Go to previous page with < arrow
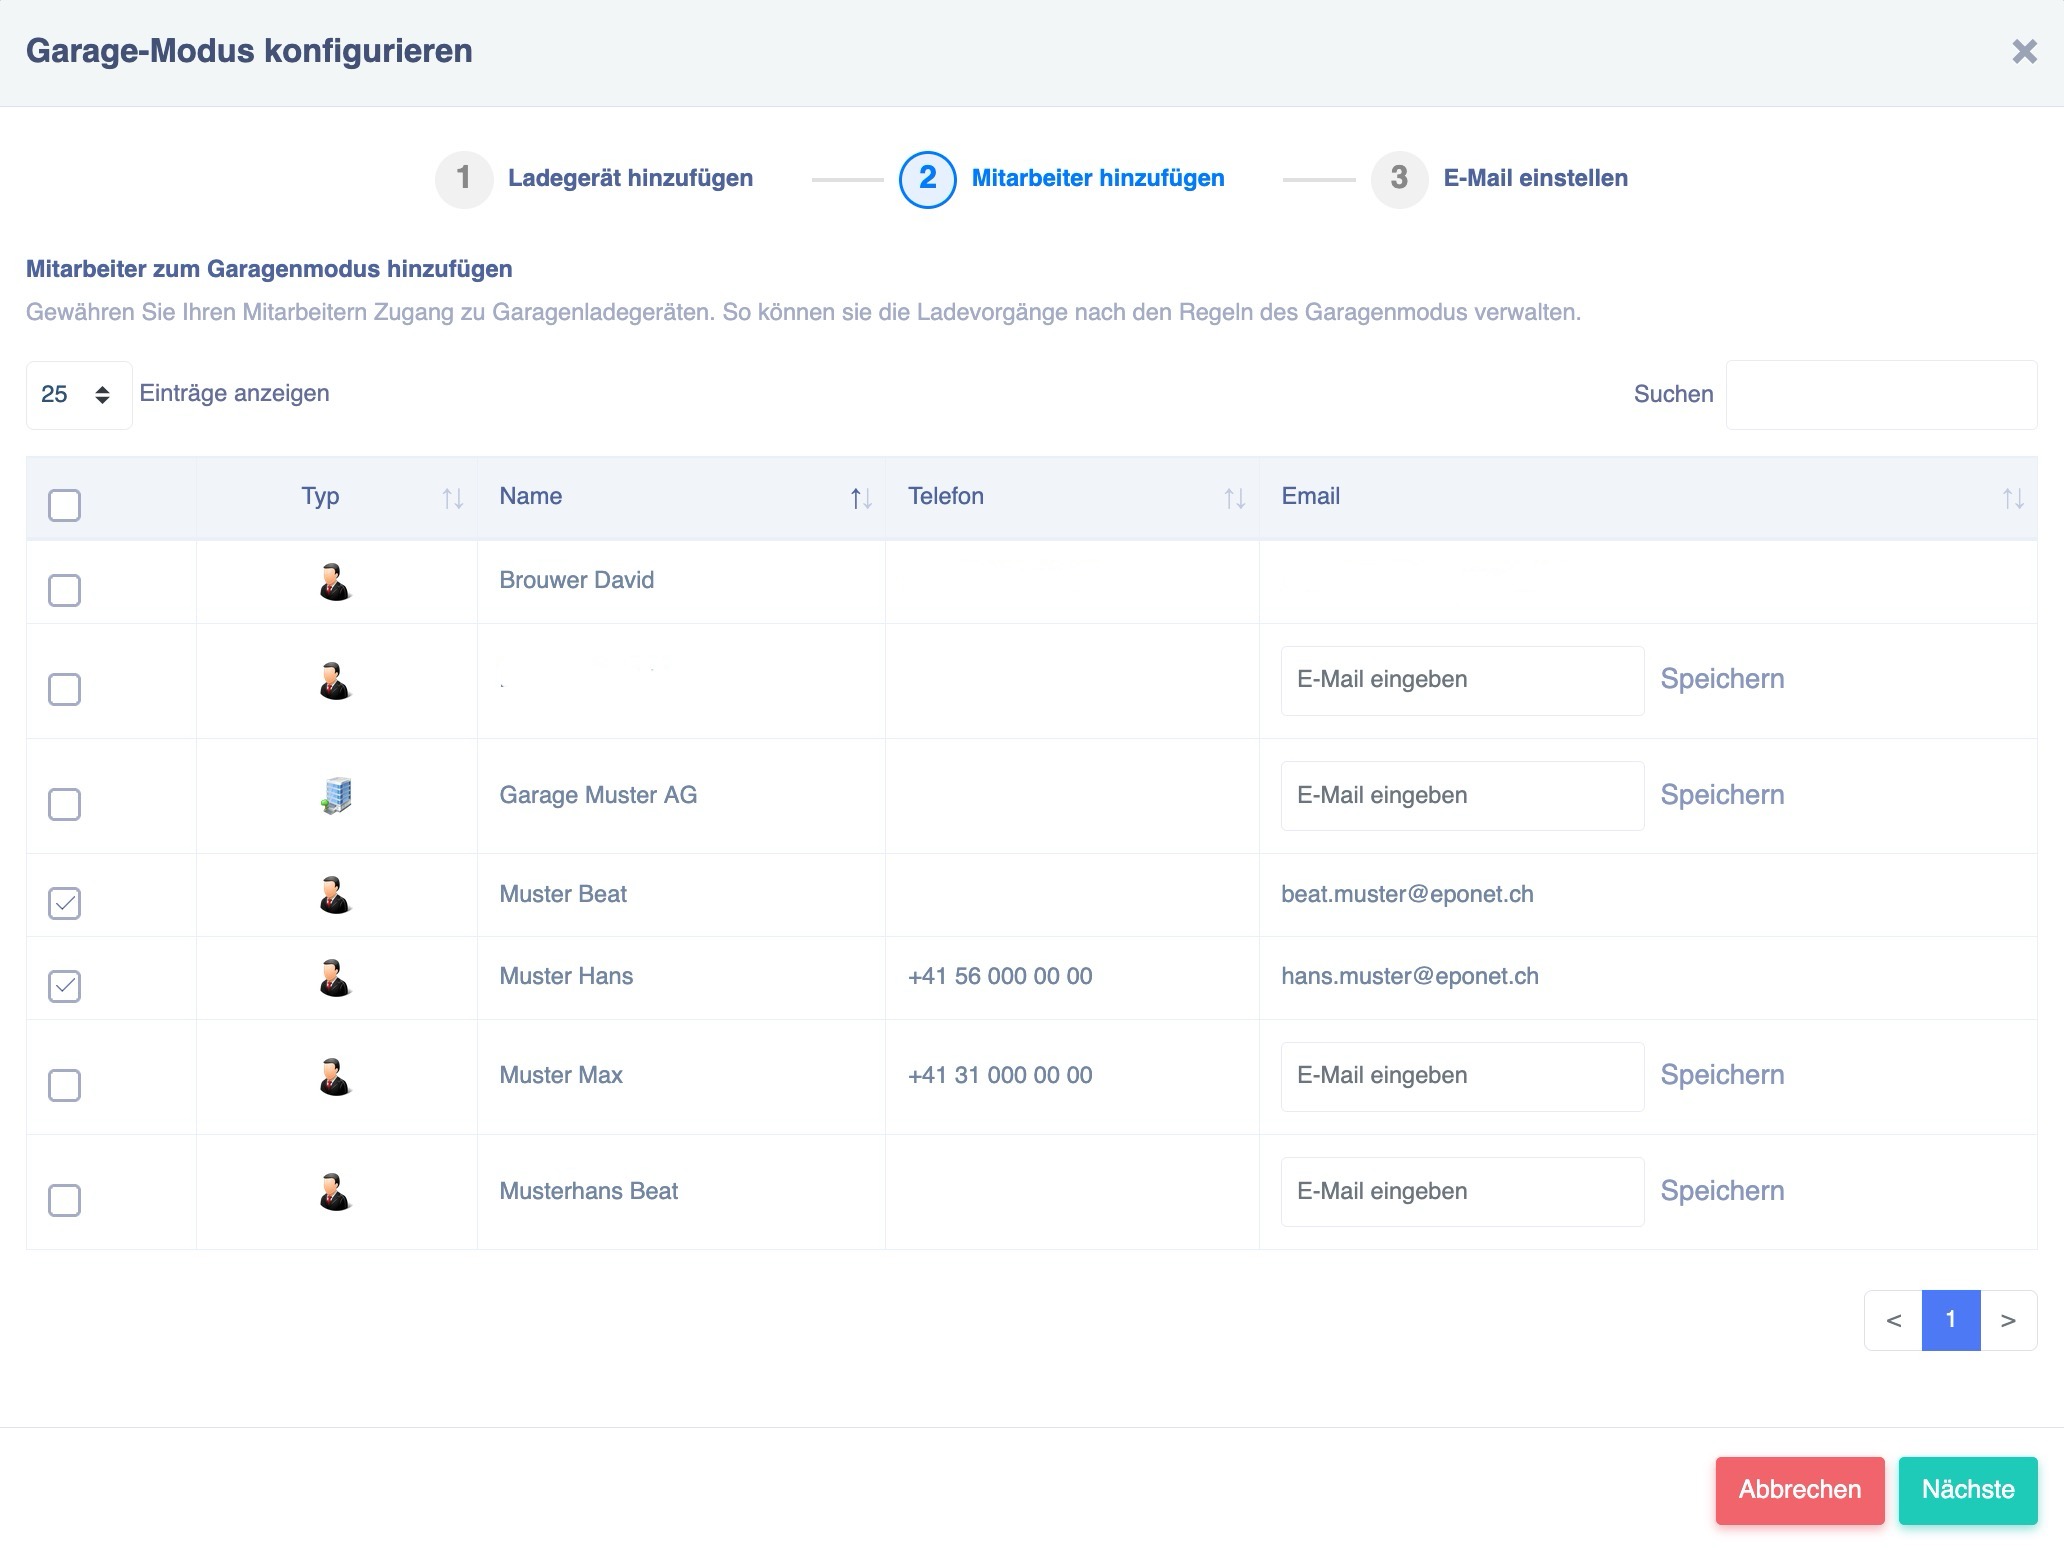2064x1550 pixels. [x=1893, y=1320]
